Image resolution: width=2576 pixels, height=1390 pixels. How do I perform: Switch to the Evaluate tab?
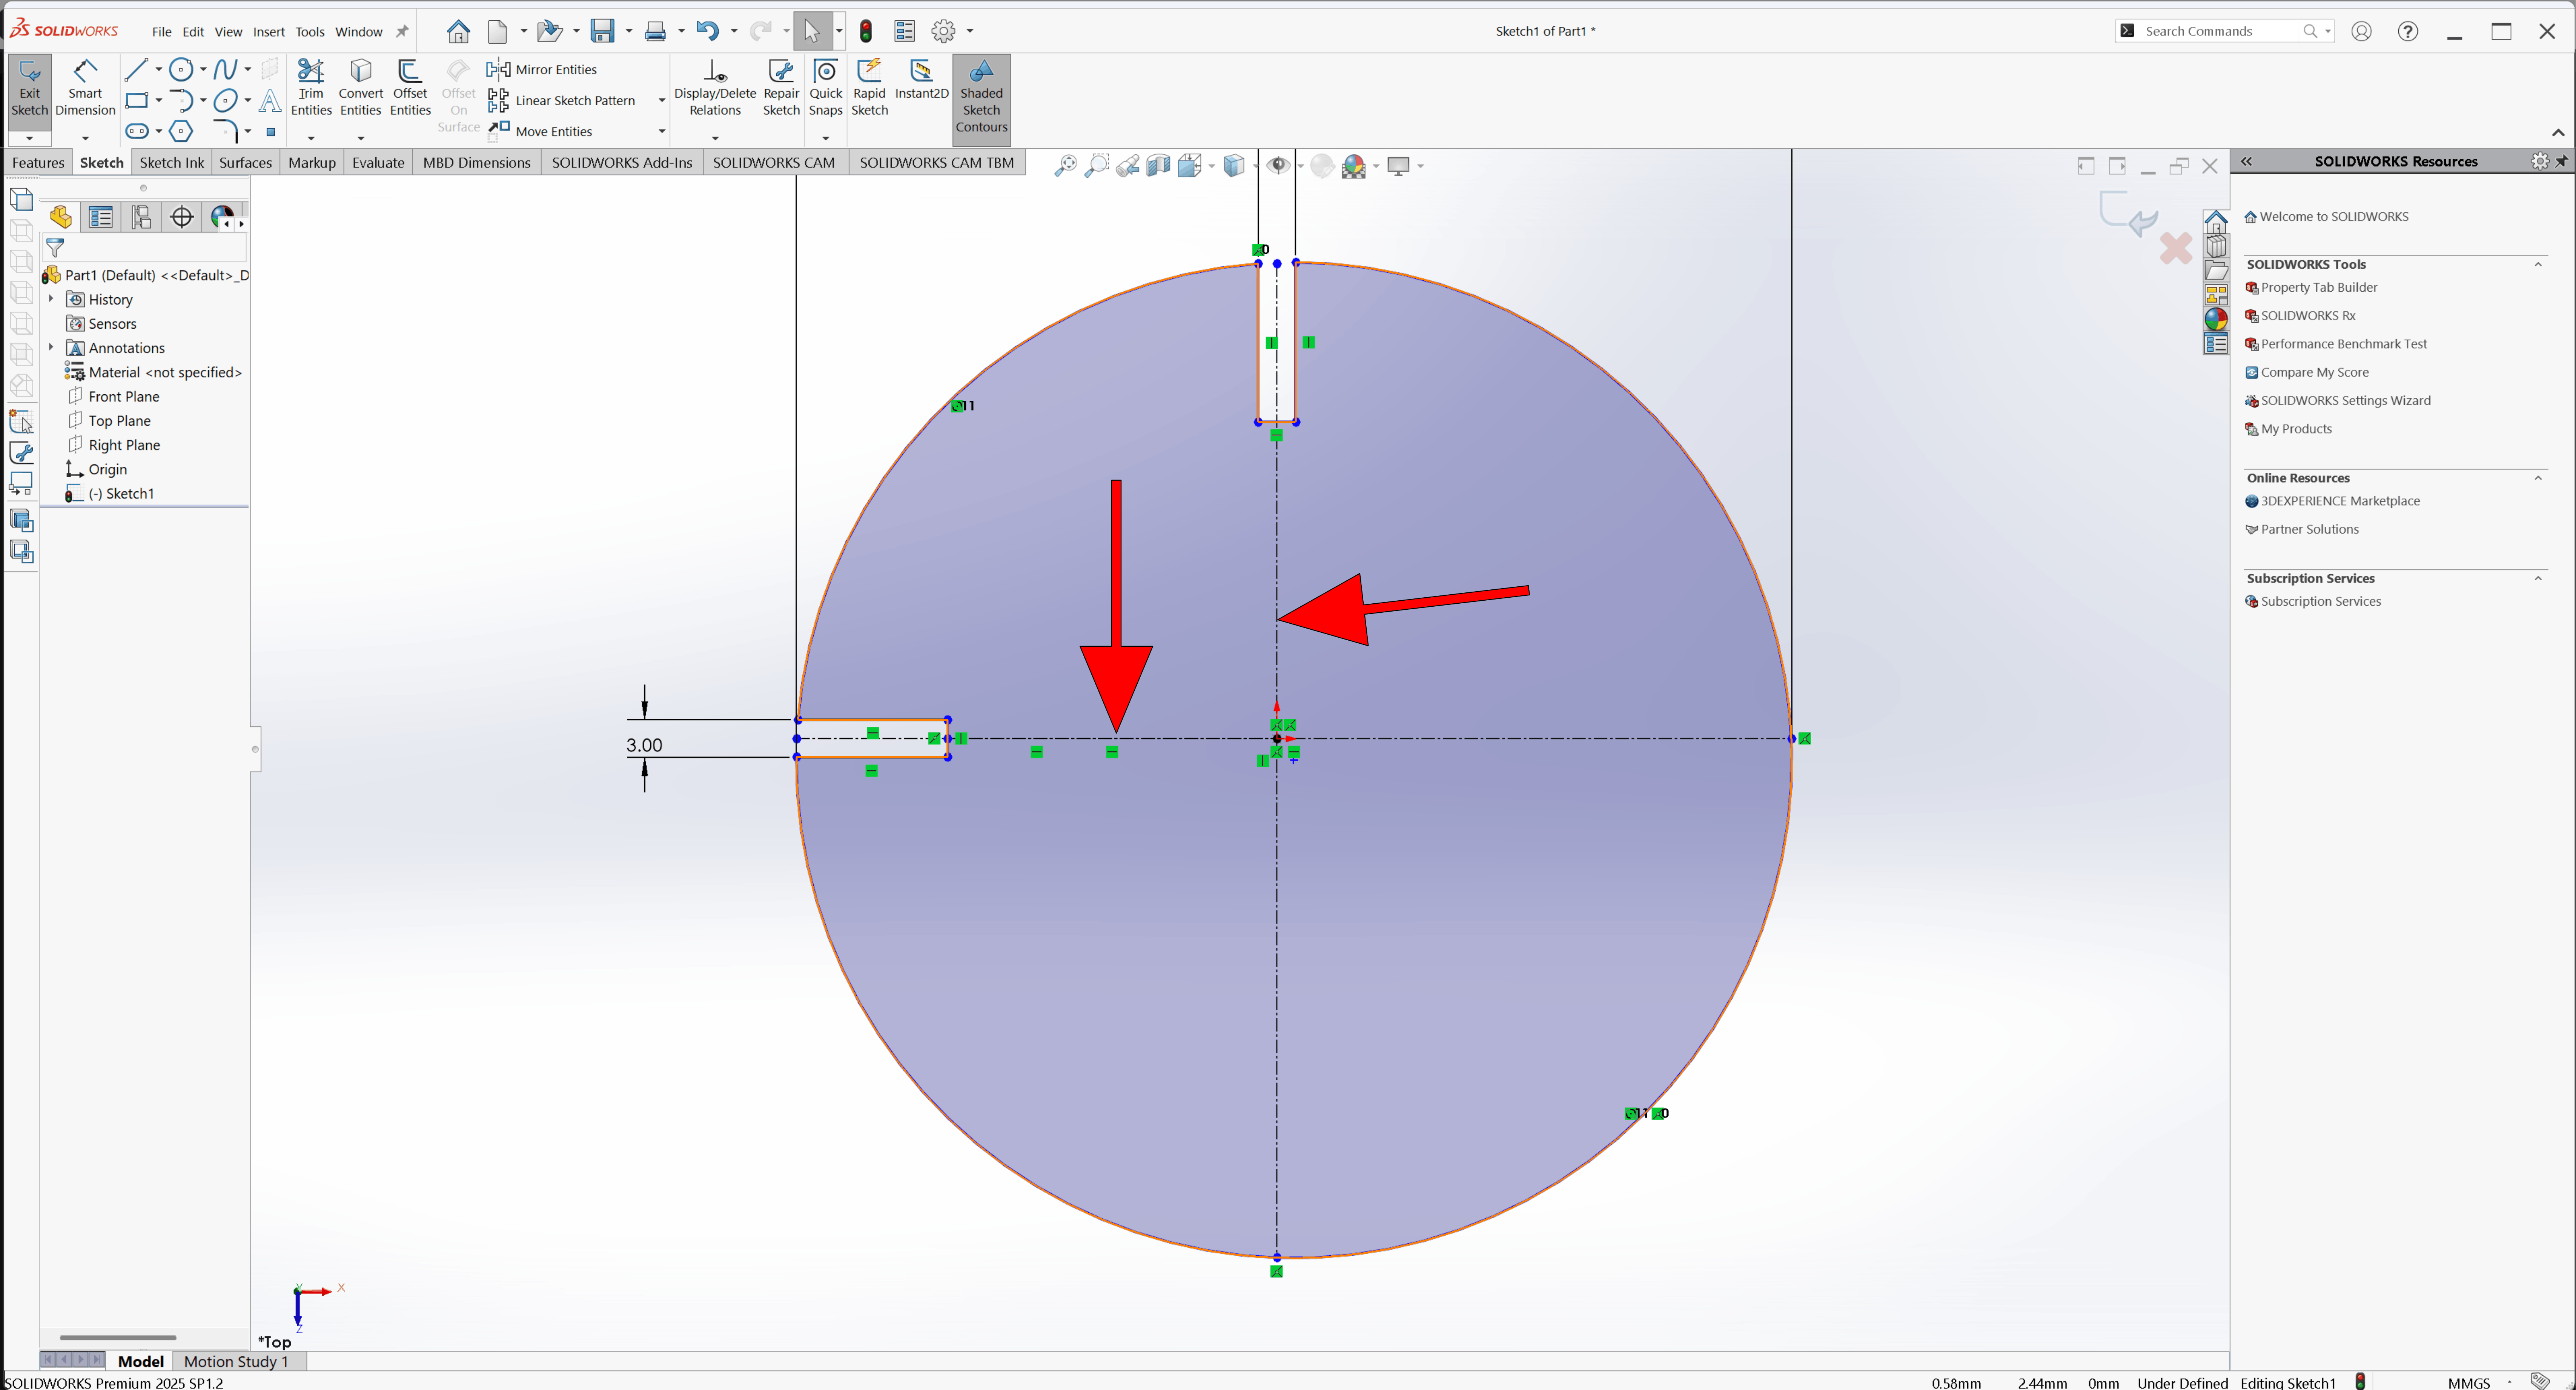click(378, 162)
